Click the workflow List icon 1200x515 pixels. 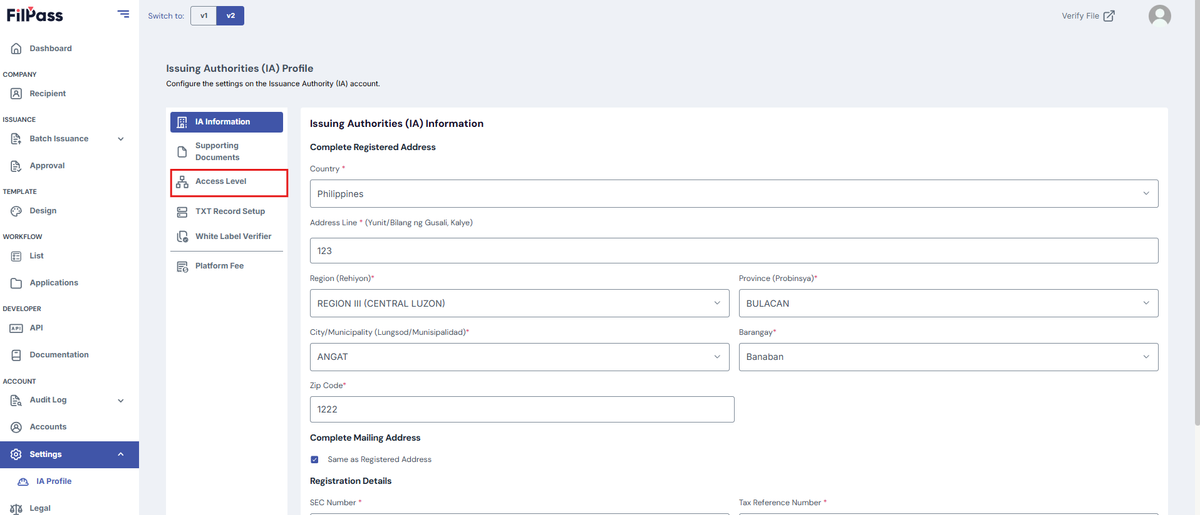tap(16, 255)
